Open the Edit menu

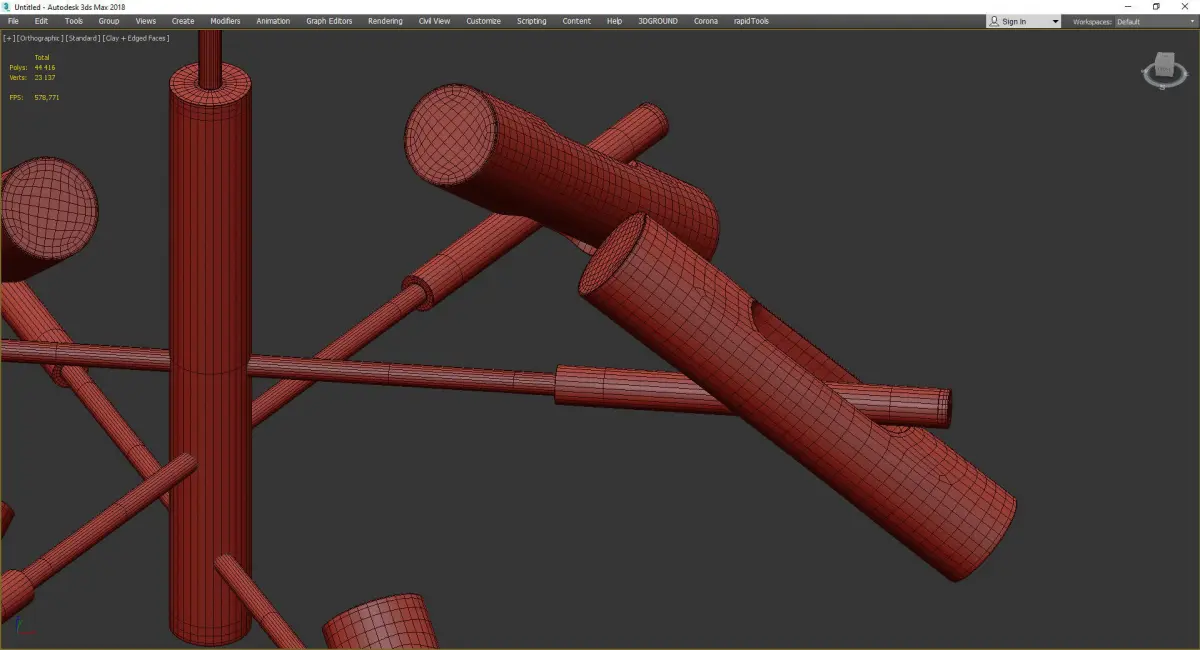pos(41,21)
